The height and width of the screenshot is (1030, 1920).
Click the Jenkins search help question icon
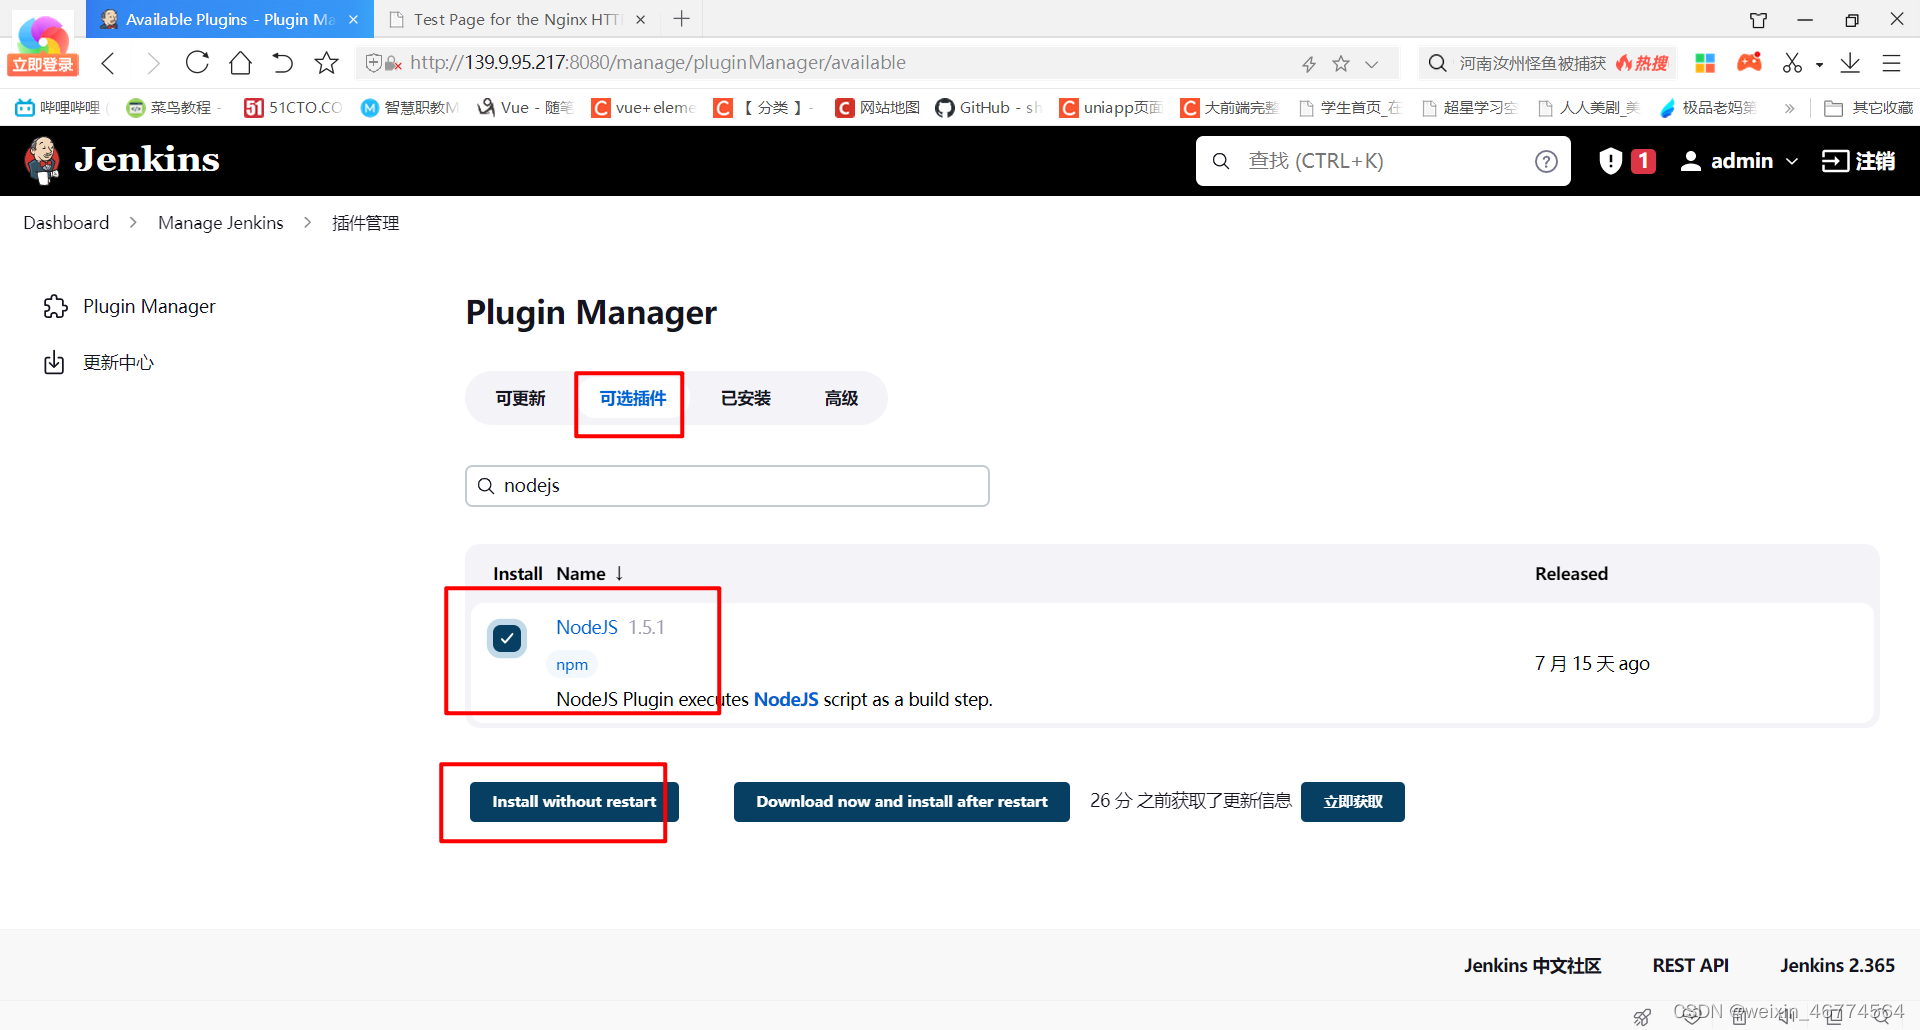coord(1546,161)
